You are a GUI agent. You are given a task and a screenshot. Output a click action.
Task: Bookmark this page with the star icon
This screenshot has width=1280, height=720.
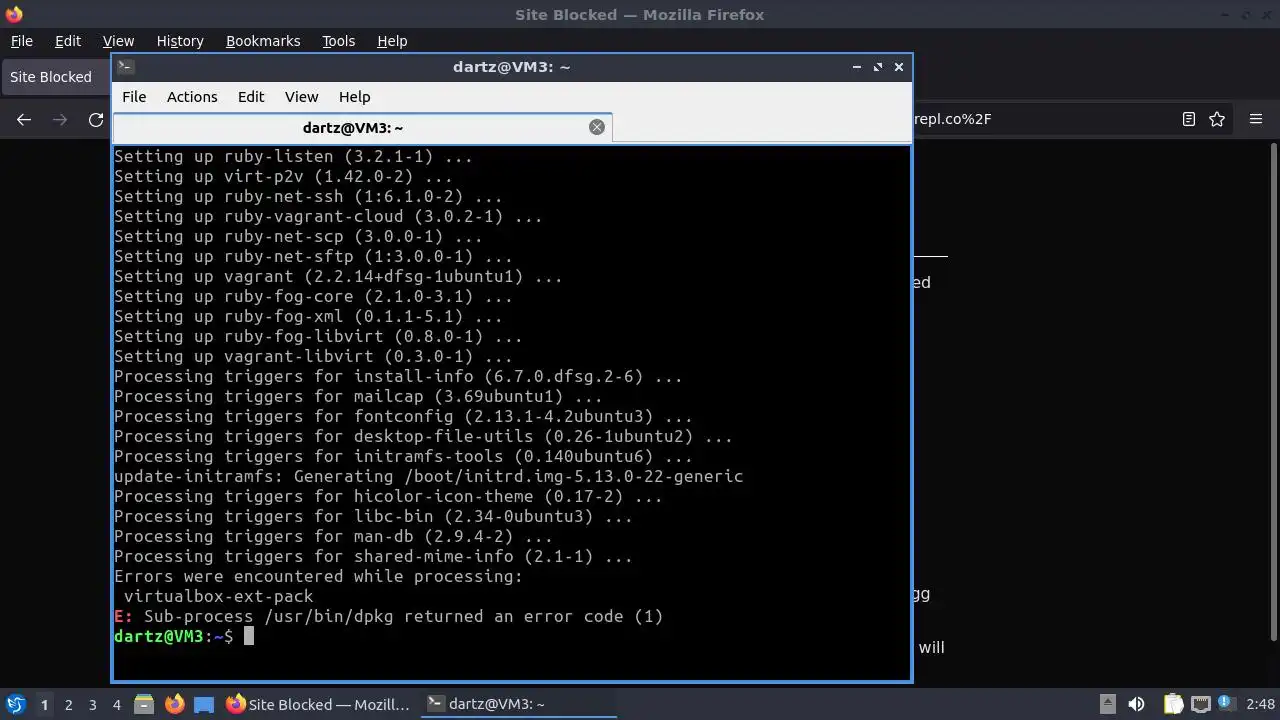1217,119
